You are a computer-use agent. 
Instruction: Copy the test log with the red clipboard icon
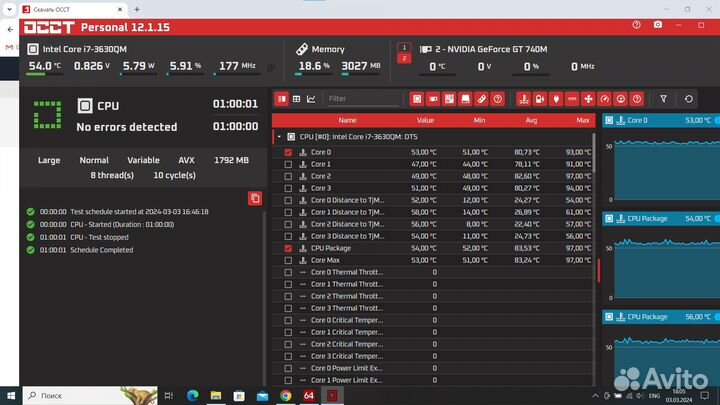(x=255, y=198)
